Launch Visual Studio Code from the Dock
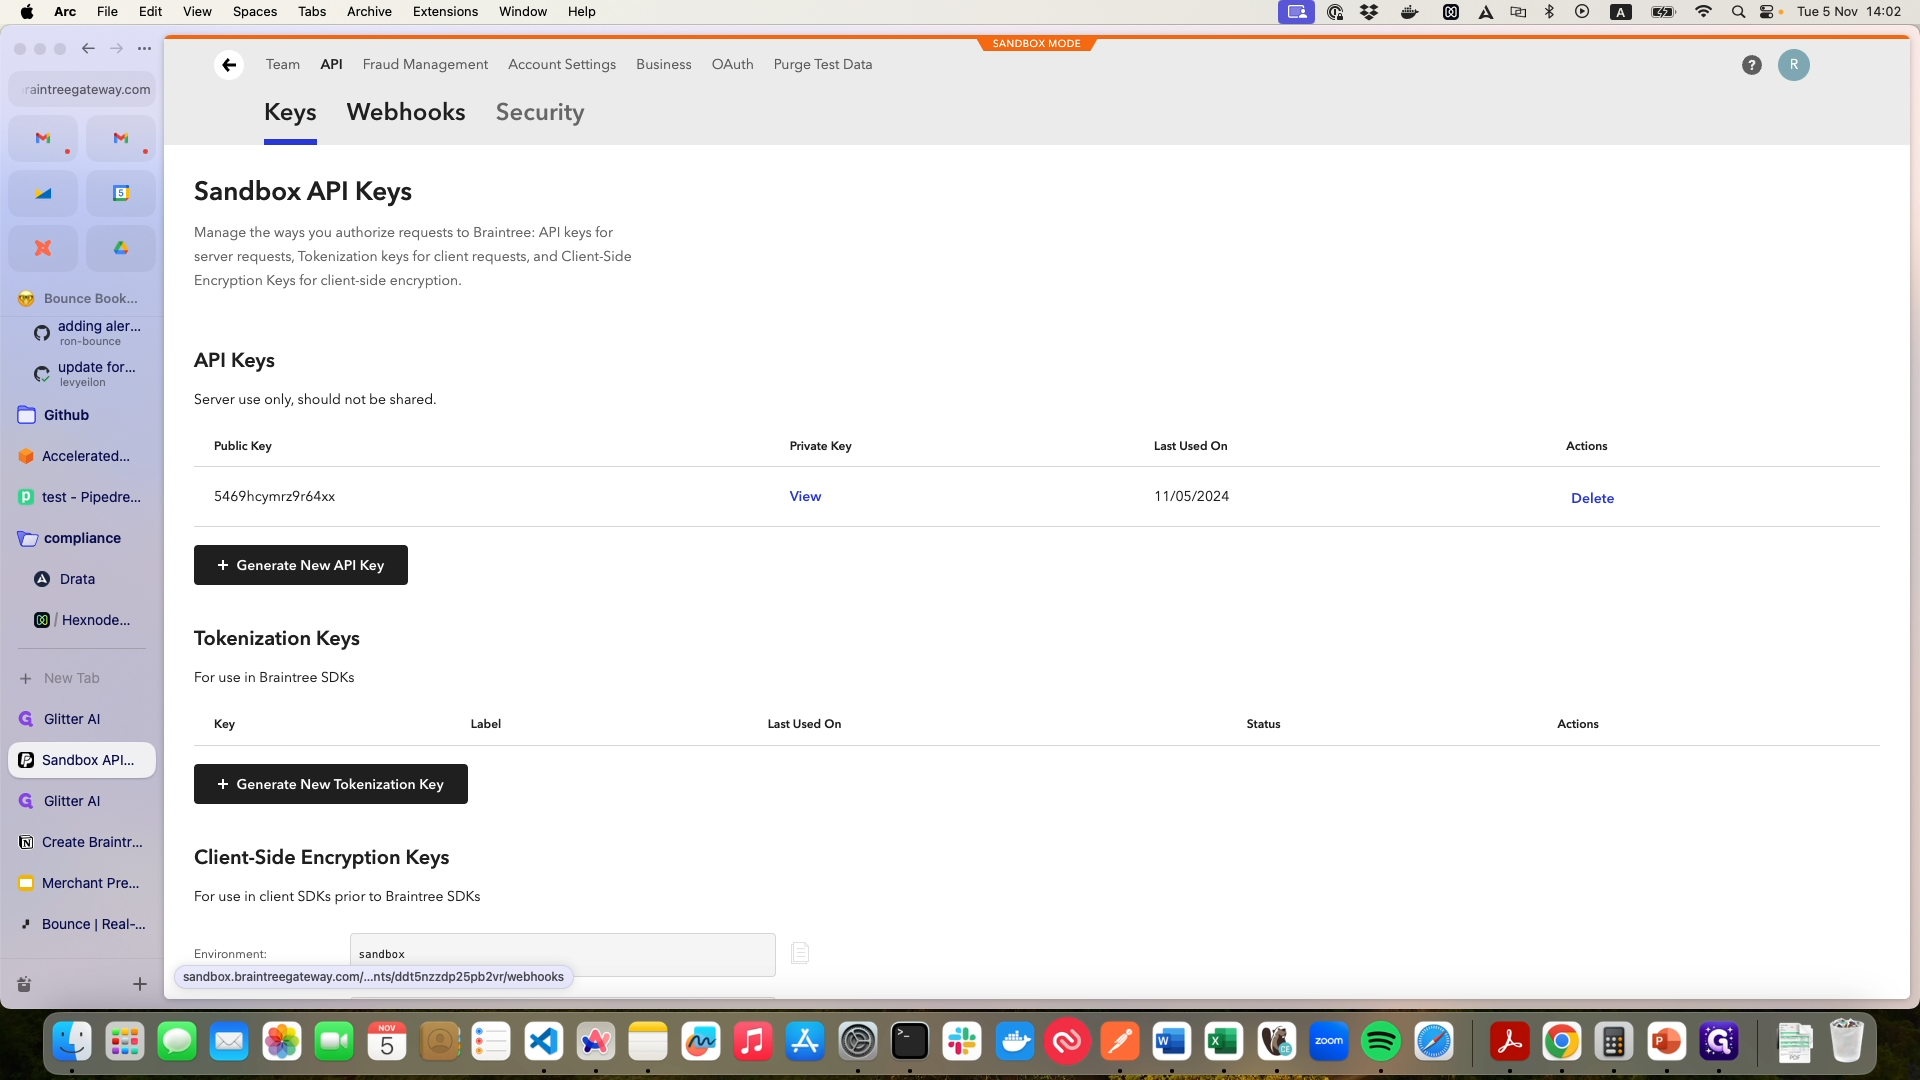 (543, 1042)
